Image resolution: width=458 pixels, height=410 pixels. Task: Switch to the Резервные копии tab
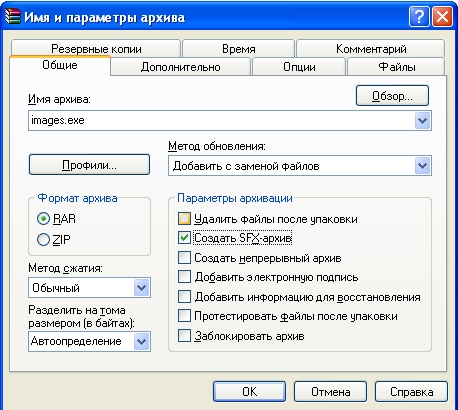click(x=96, y=49)
